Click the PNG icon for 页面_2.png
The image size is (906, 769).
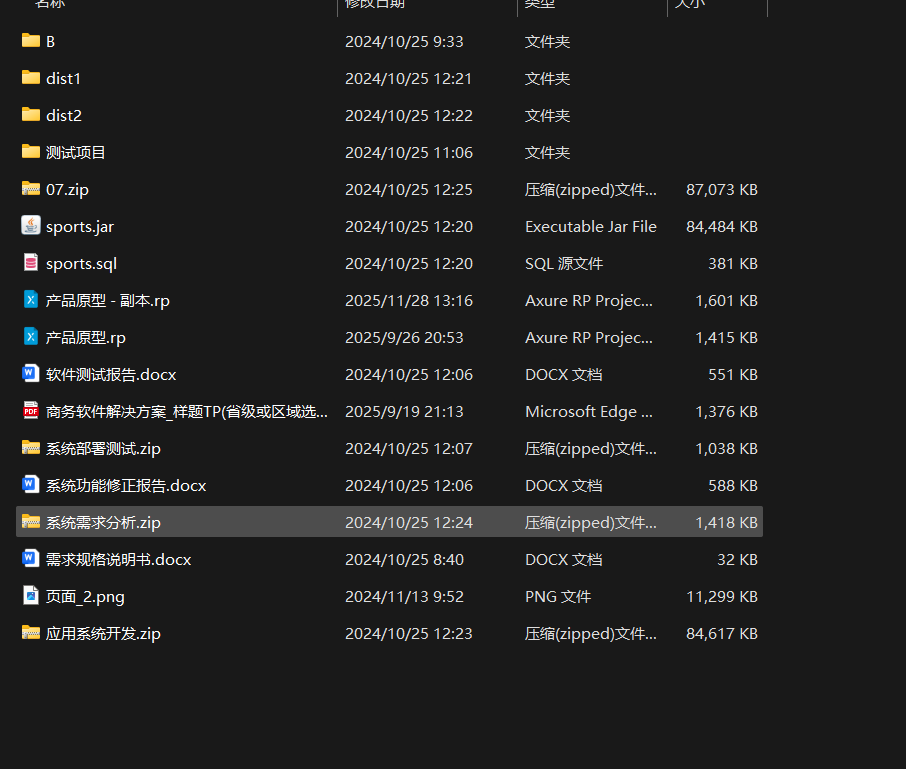pyautogui.click(x=31, y=596)
